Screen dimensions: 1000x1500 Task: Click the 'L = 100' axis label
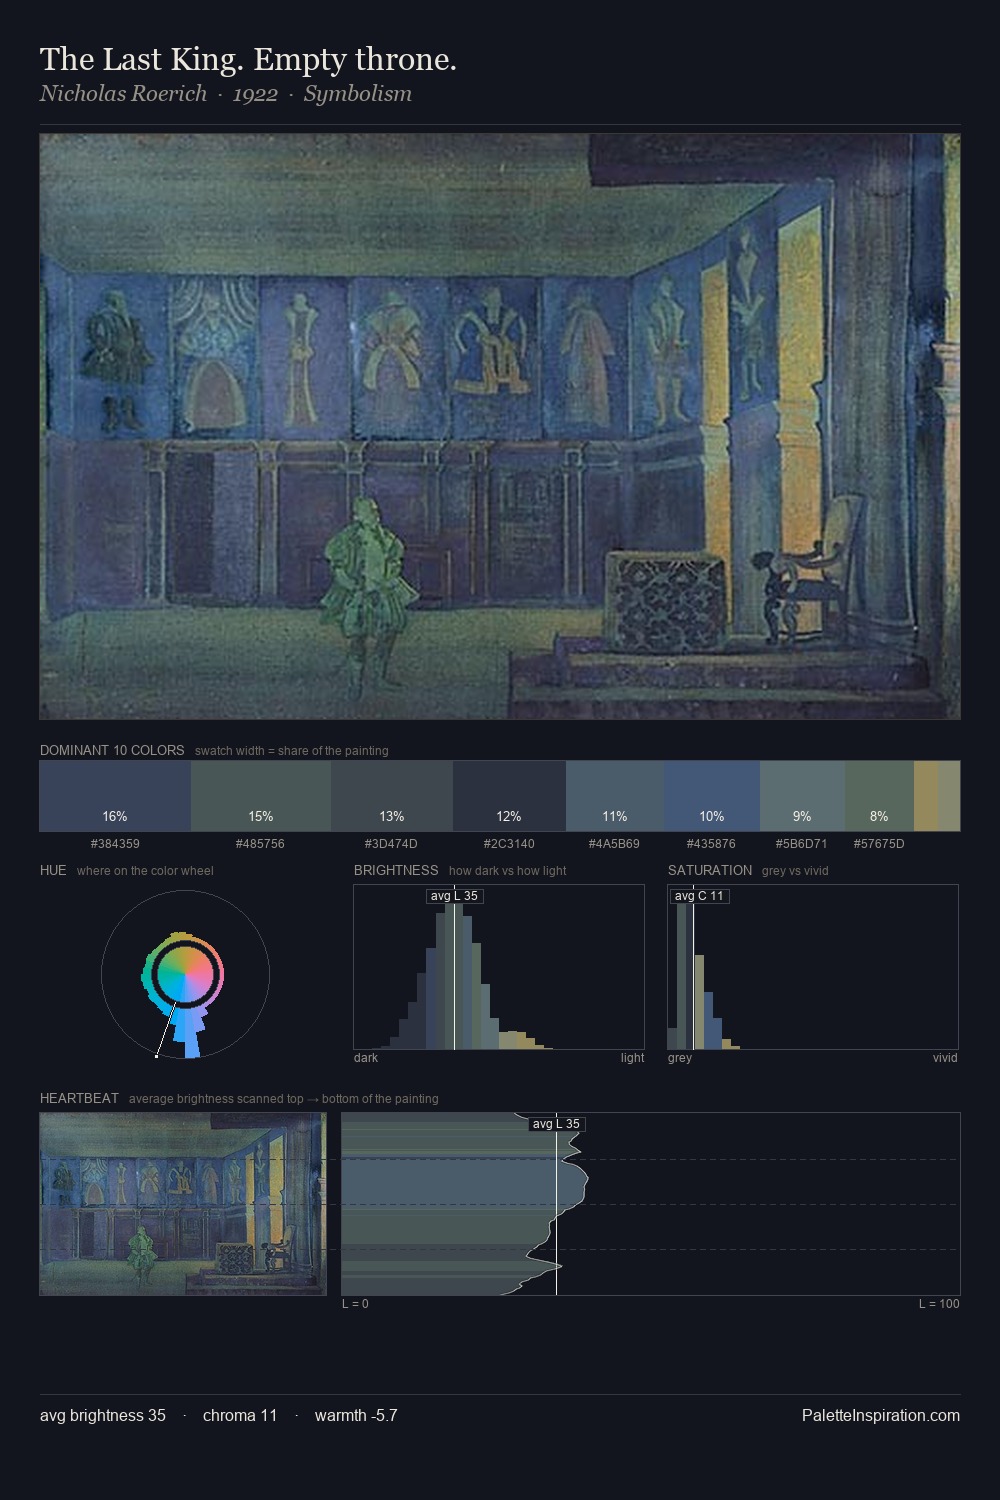point(939,1304)
